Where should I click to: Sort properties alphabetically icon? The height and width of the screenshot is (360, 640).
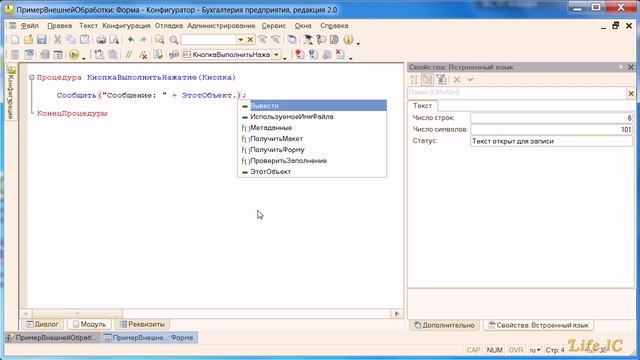pos(414,80)
